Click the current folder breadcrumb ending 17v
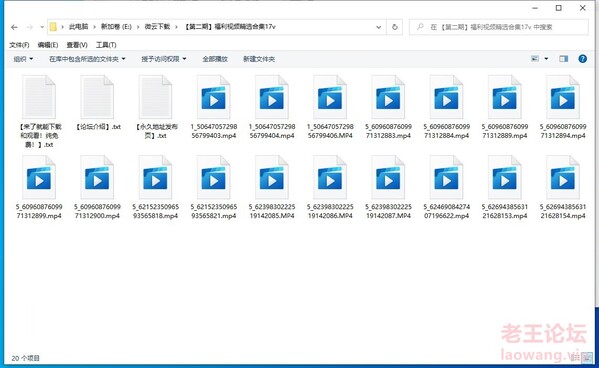 pyautogui.click(x=230, y=27)
